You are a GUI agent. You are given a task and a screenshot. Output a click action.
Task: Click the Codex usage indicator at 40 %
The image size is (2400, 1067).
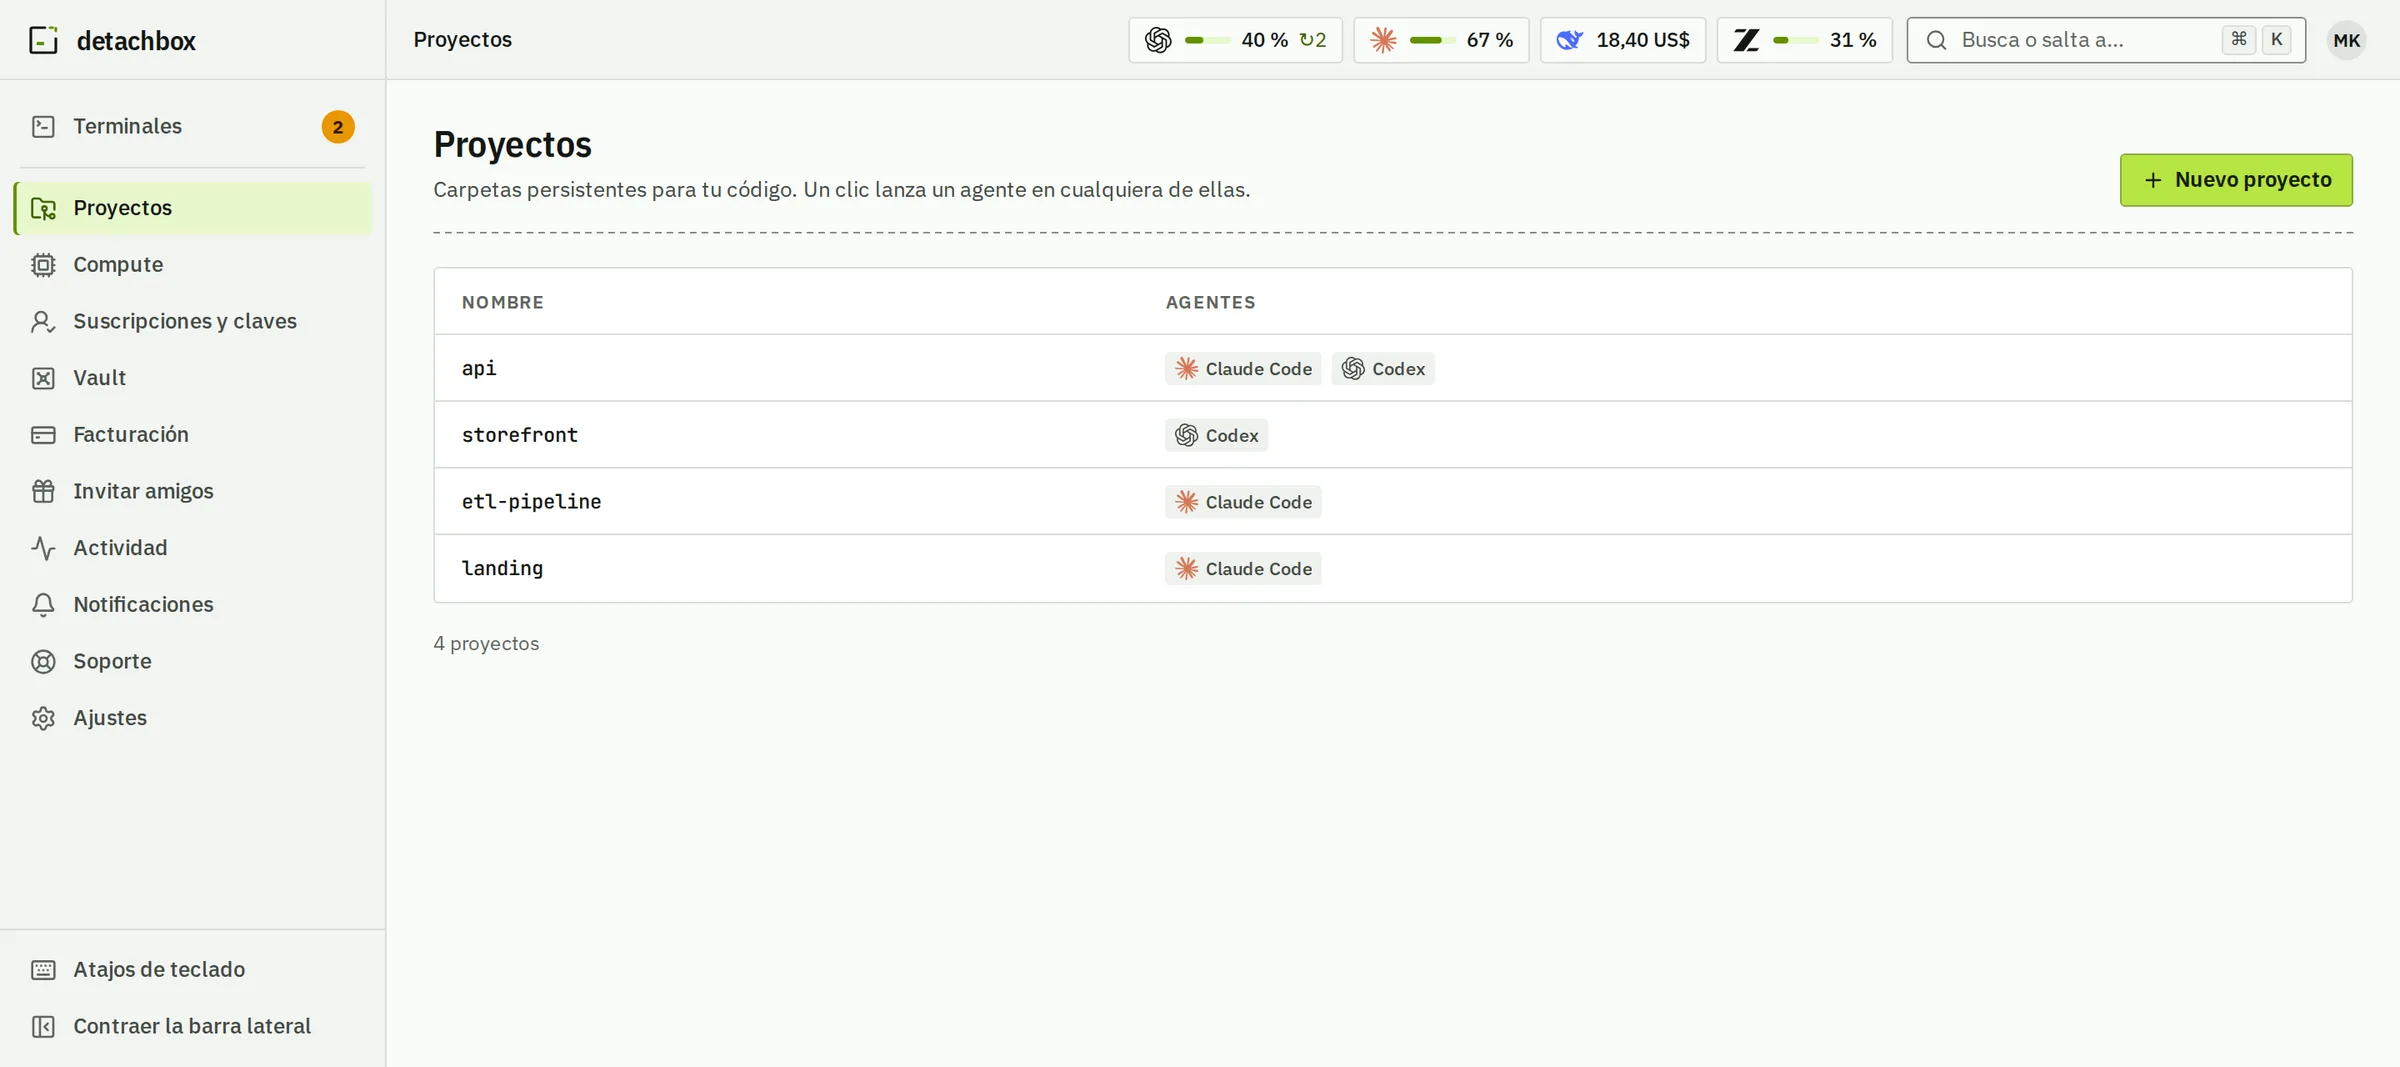pos(1235,40)
